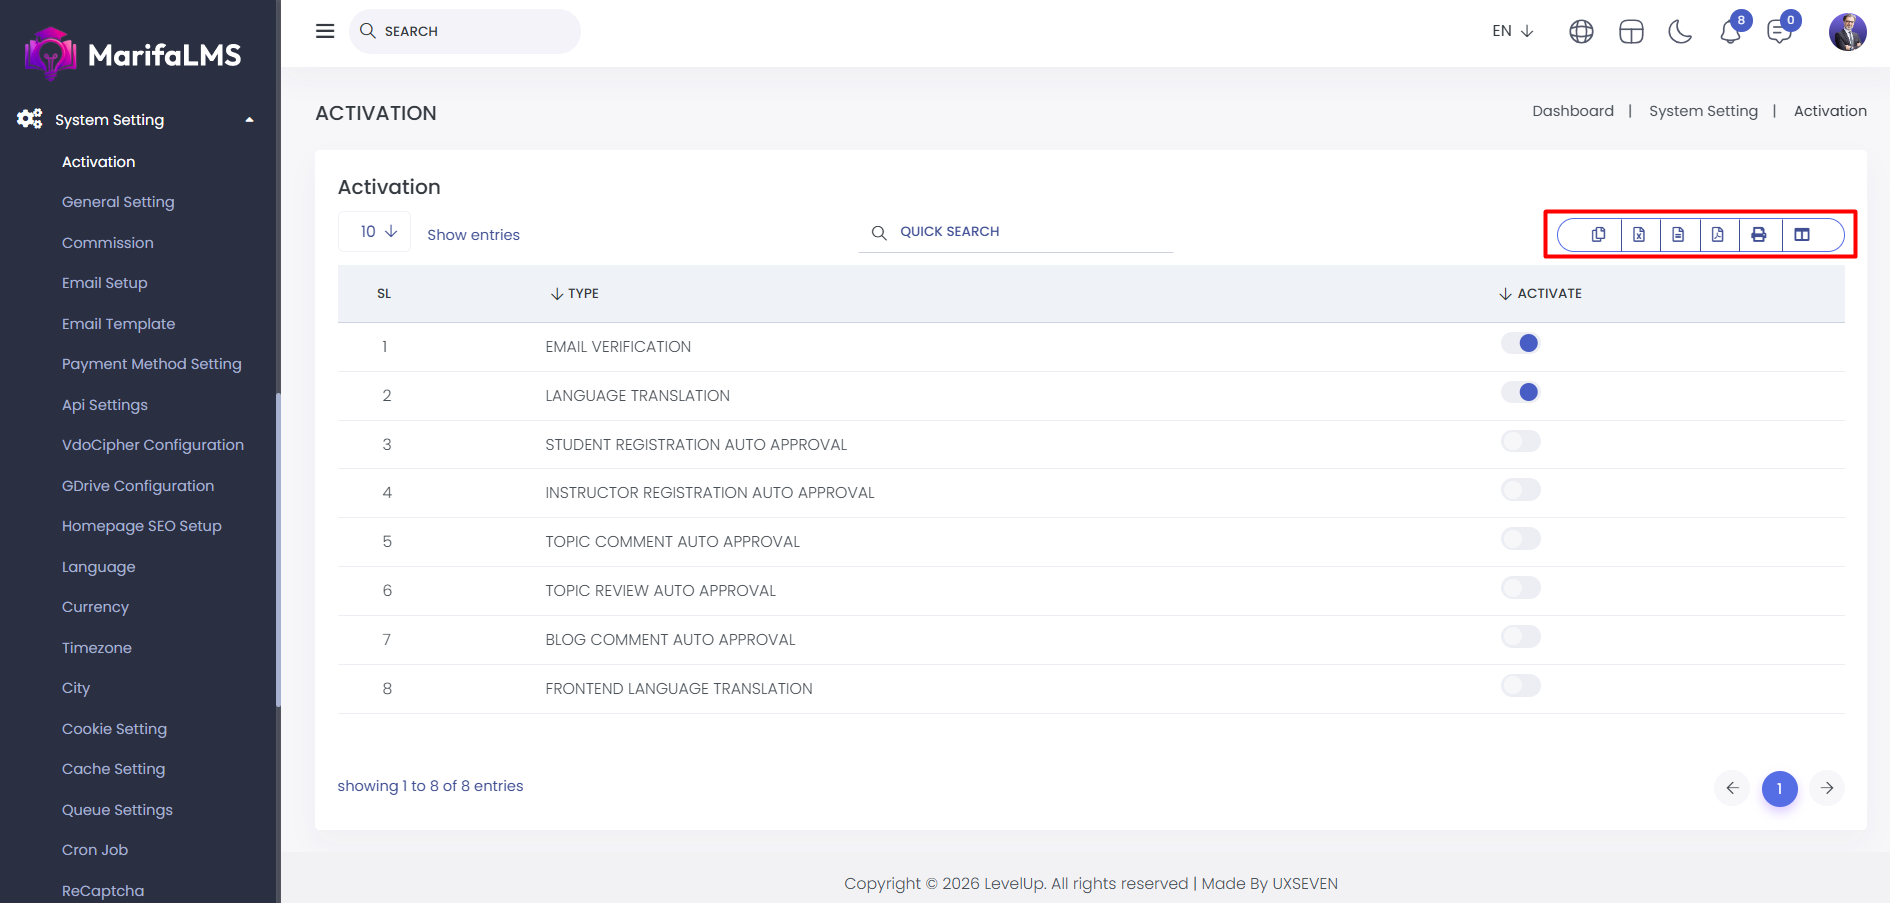1890x903 pixels.
Task: Export the table as Excel file
Action: click(x=1639, y=235)
